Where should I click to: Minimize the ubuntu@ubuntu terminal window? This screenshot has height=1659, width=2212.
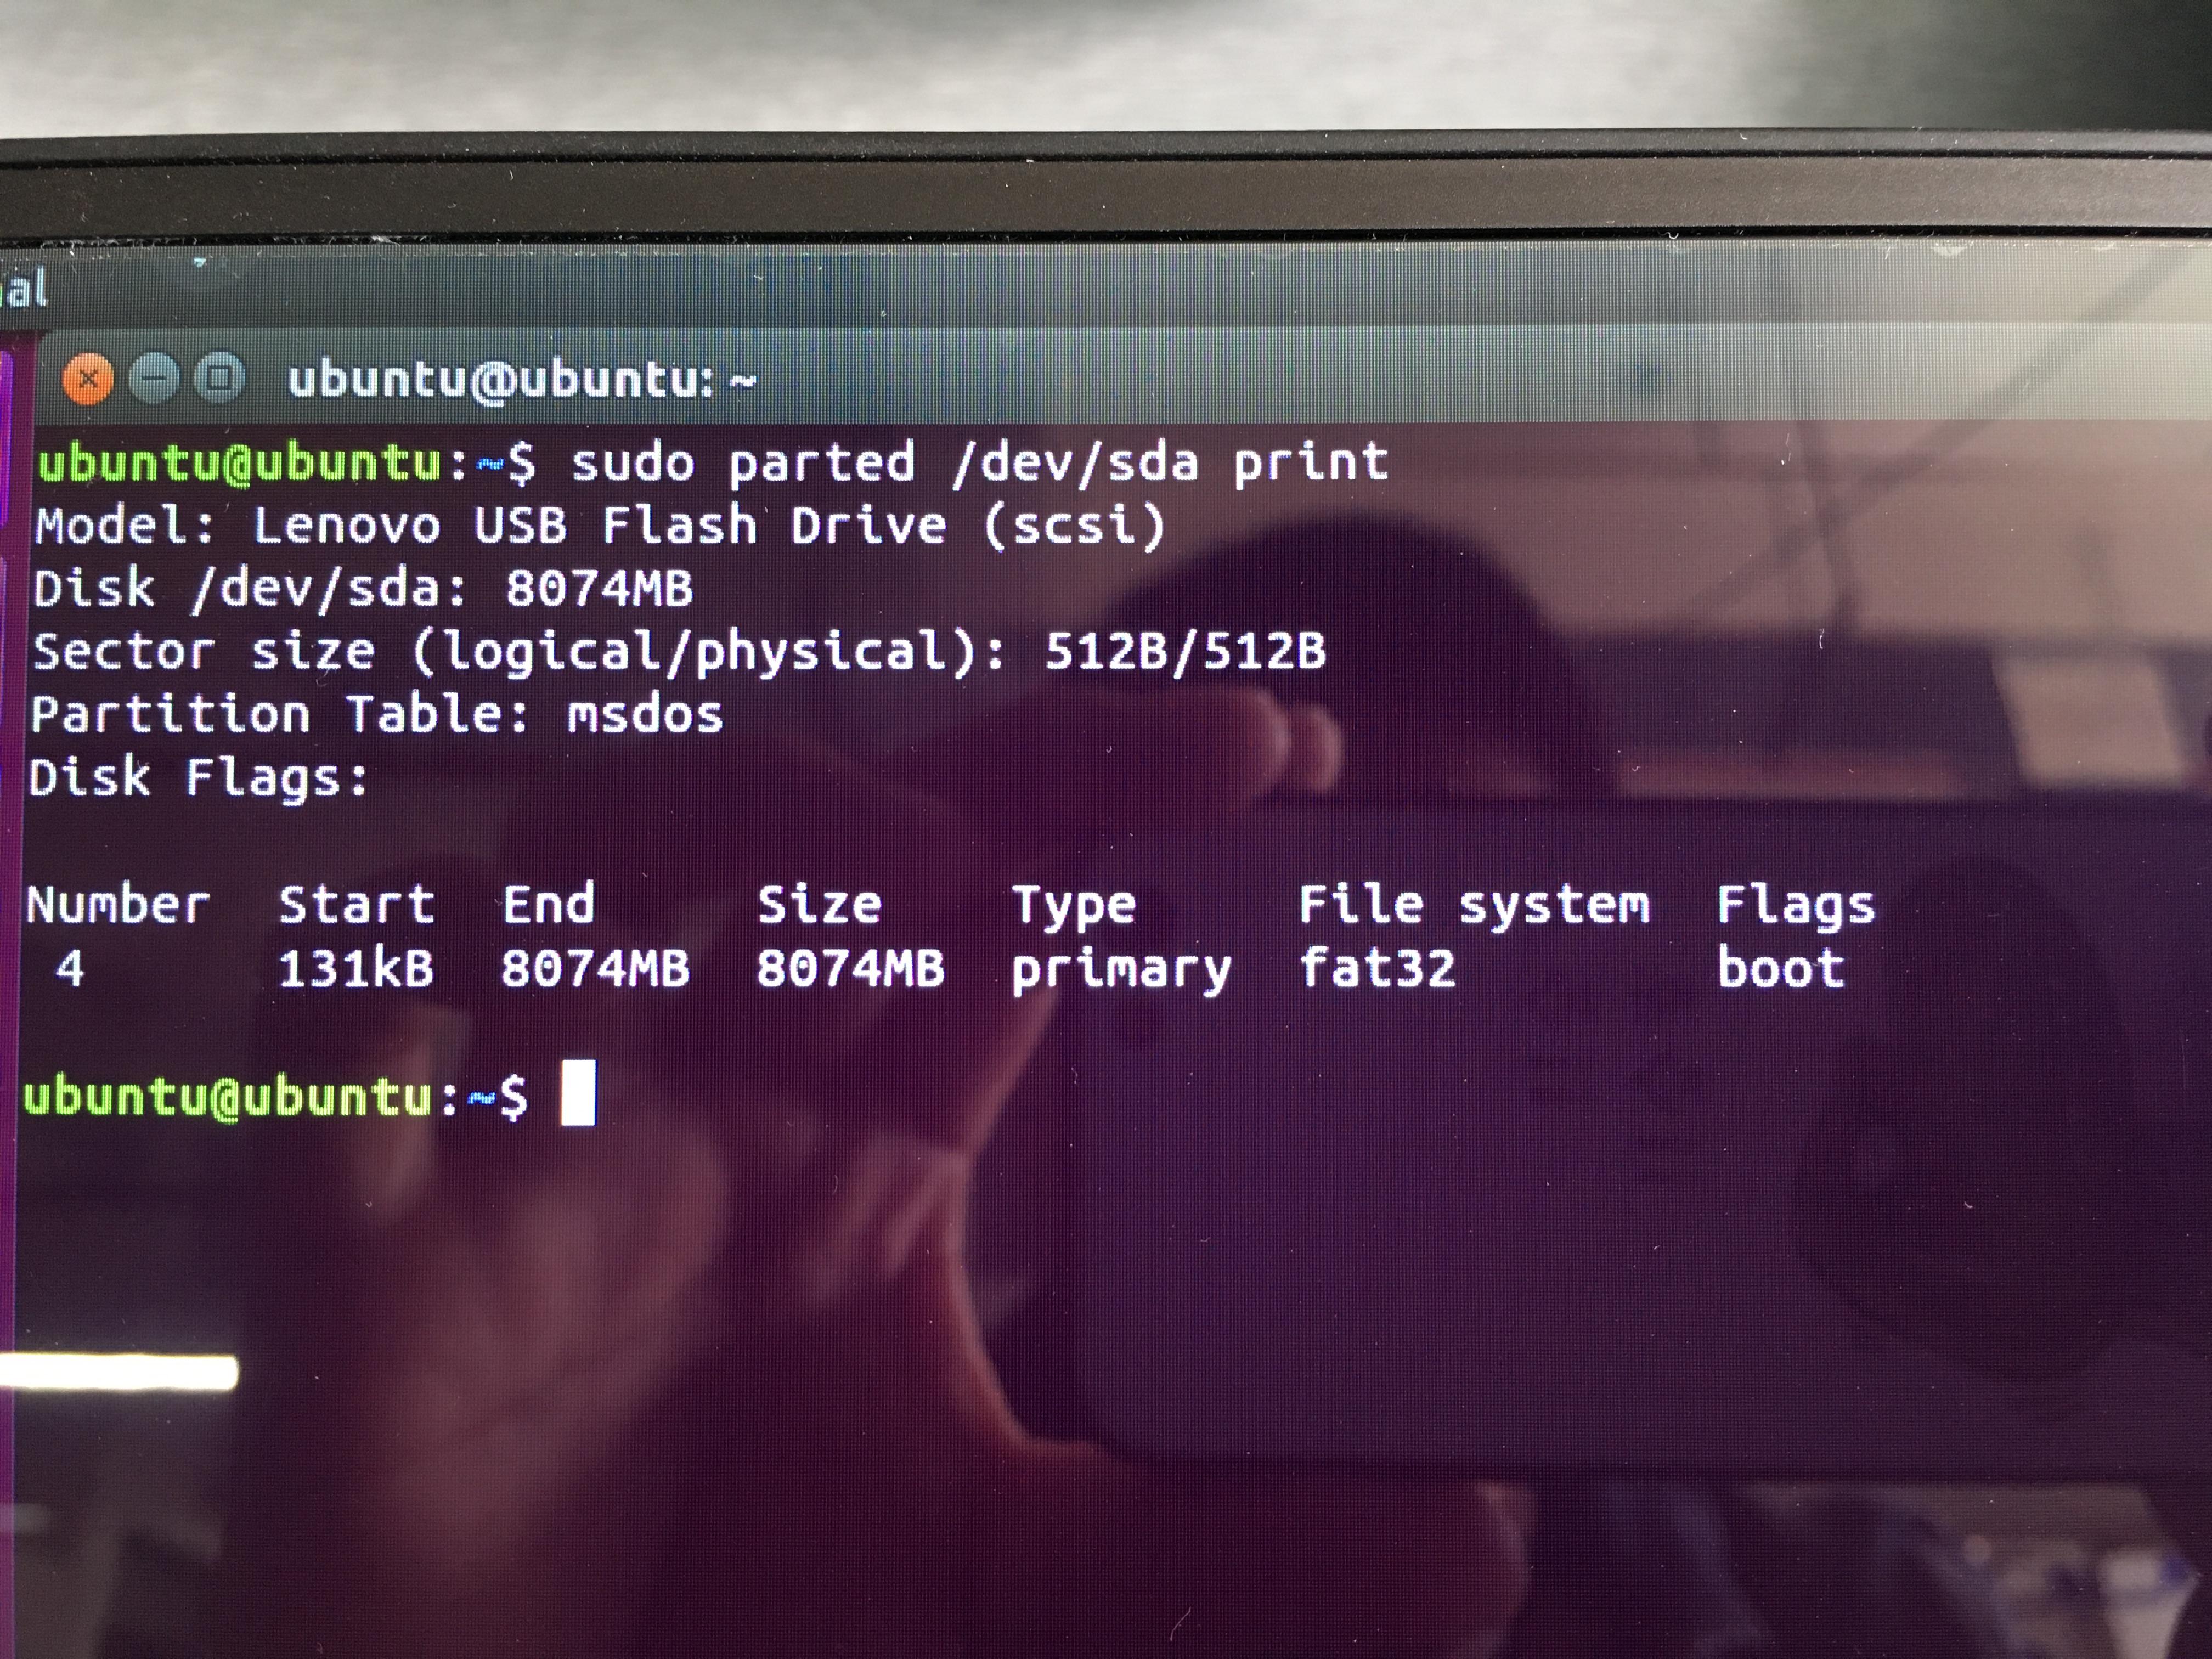tap(154, 379)
